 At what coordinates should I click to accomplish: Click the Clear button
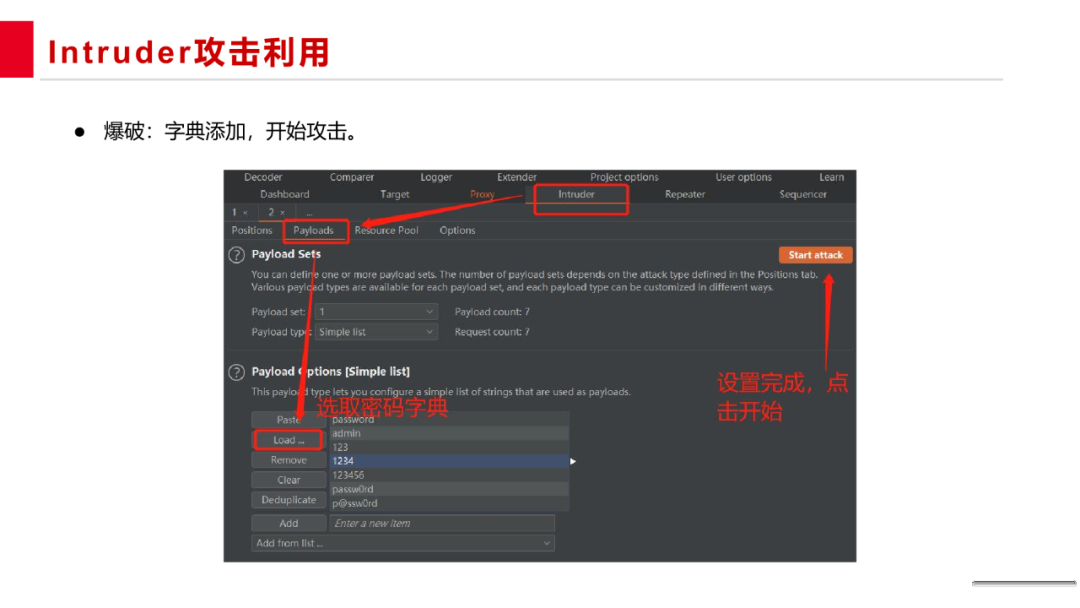click(289, 479)
